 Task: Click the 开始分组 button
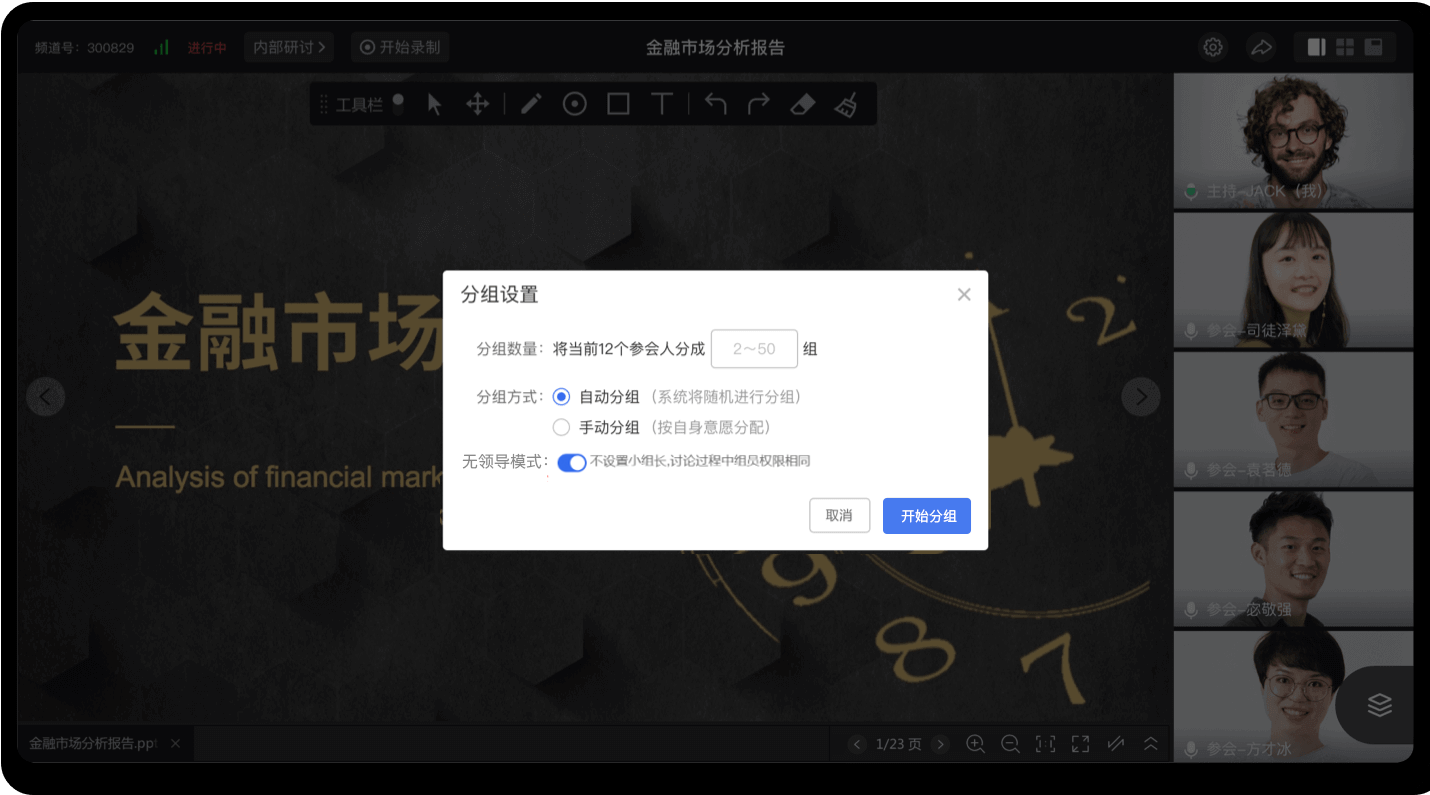pyautogui.click(x=926, y=516)
